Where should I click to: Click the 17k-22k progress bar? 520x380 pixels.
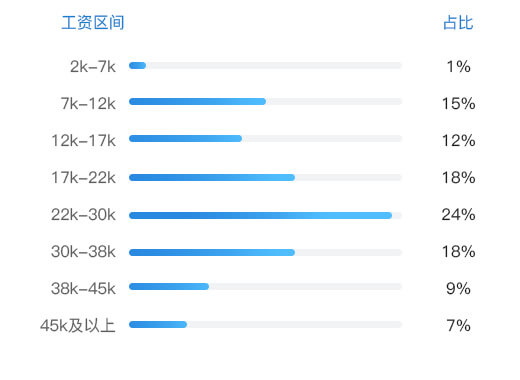(x=265, y=177)
